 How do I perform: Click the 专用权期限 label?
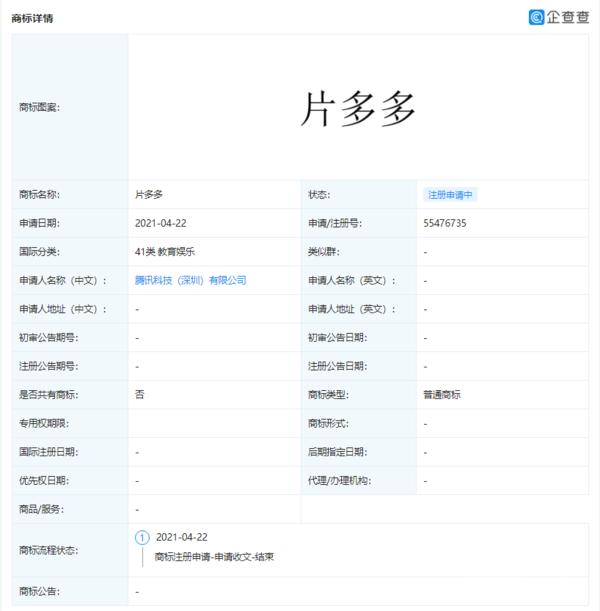pyautogui.click(x=44, y=423)
